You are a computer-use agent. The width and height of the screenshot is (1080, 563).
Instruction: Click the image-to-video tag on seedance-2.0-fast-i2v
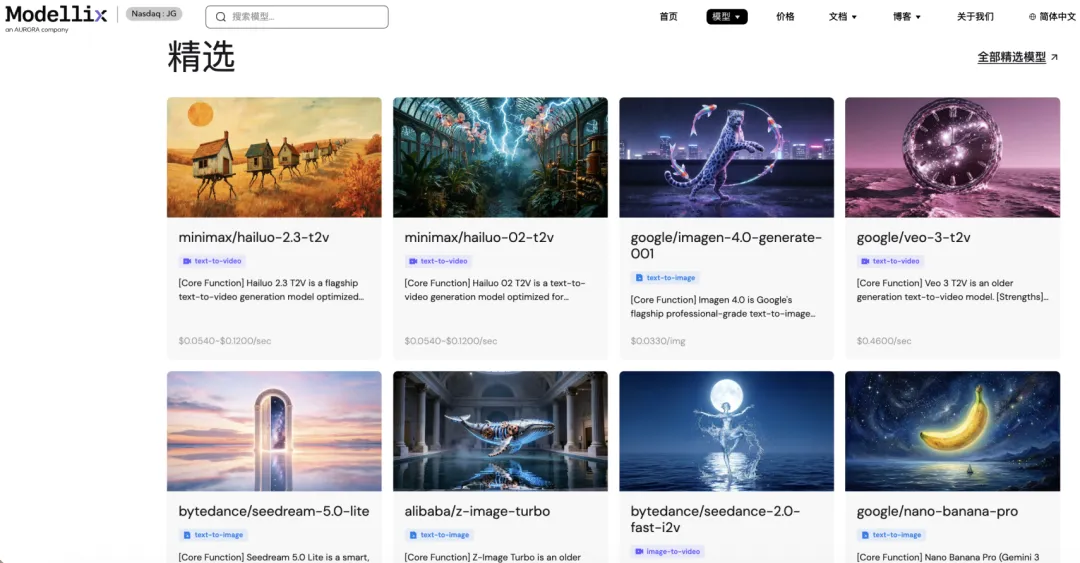(667, 551)
